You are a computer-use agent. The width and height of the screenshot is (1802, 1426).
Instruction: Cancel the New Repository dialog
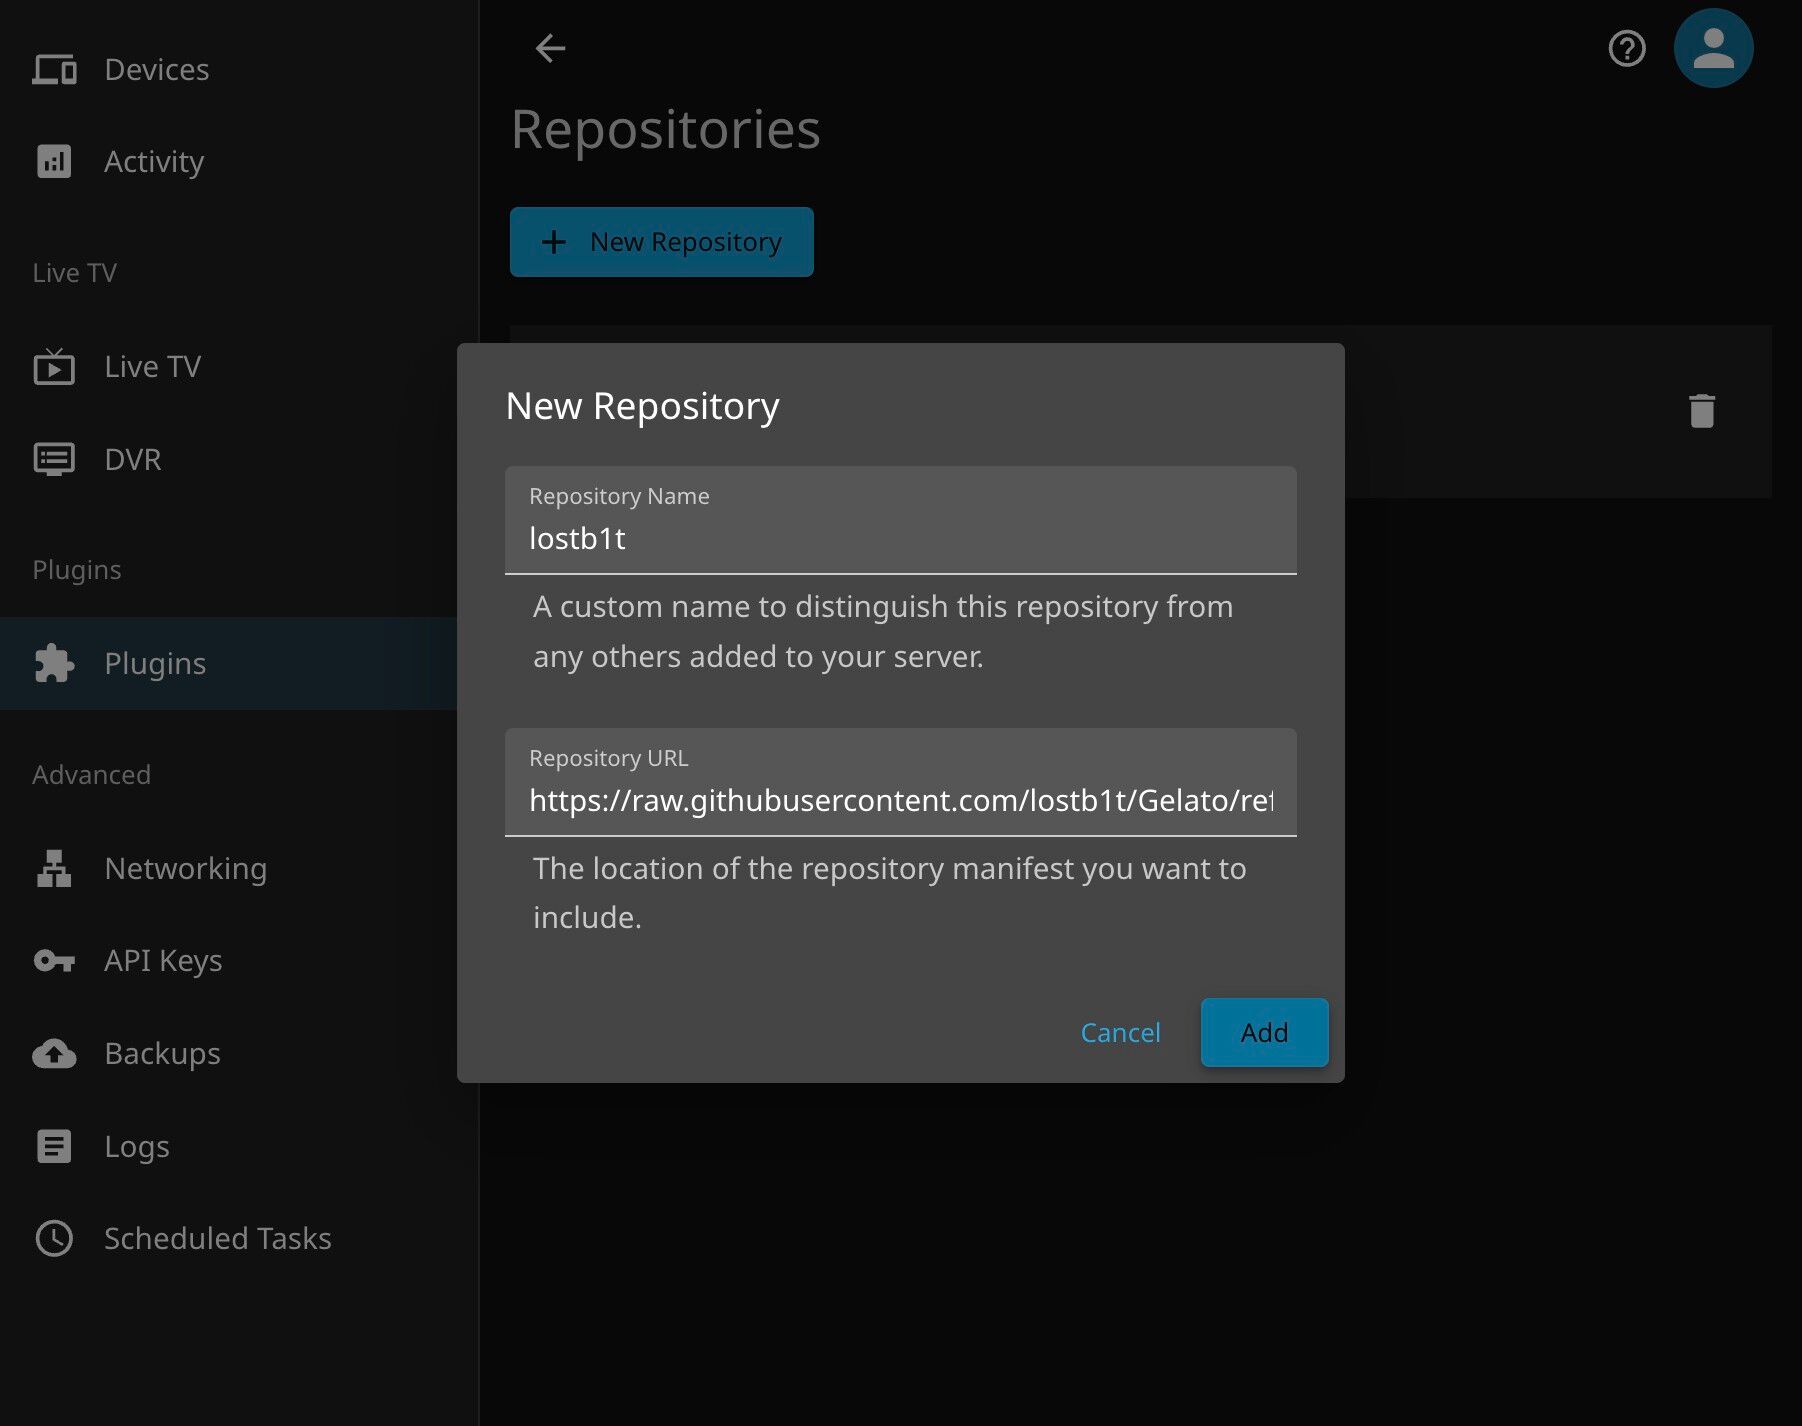point(1120,1032)
